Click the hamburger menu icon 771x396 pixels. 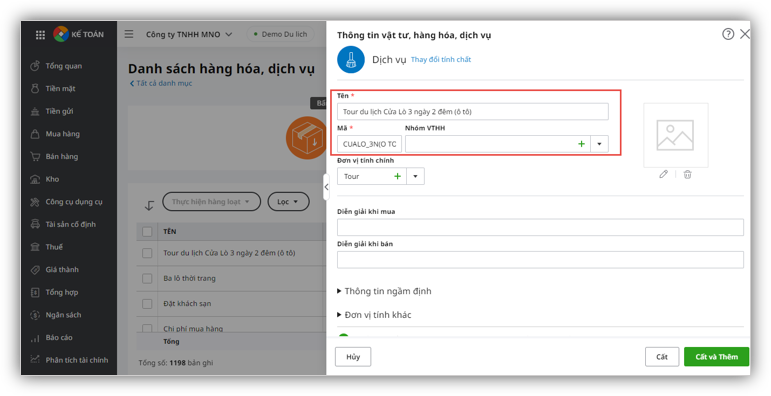[129, 34]
